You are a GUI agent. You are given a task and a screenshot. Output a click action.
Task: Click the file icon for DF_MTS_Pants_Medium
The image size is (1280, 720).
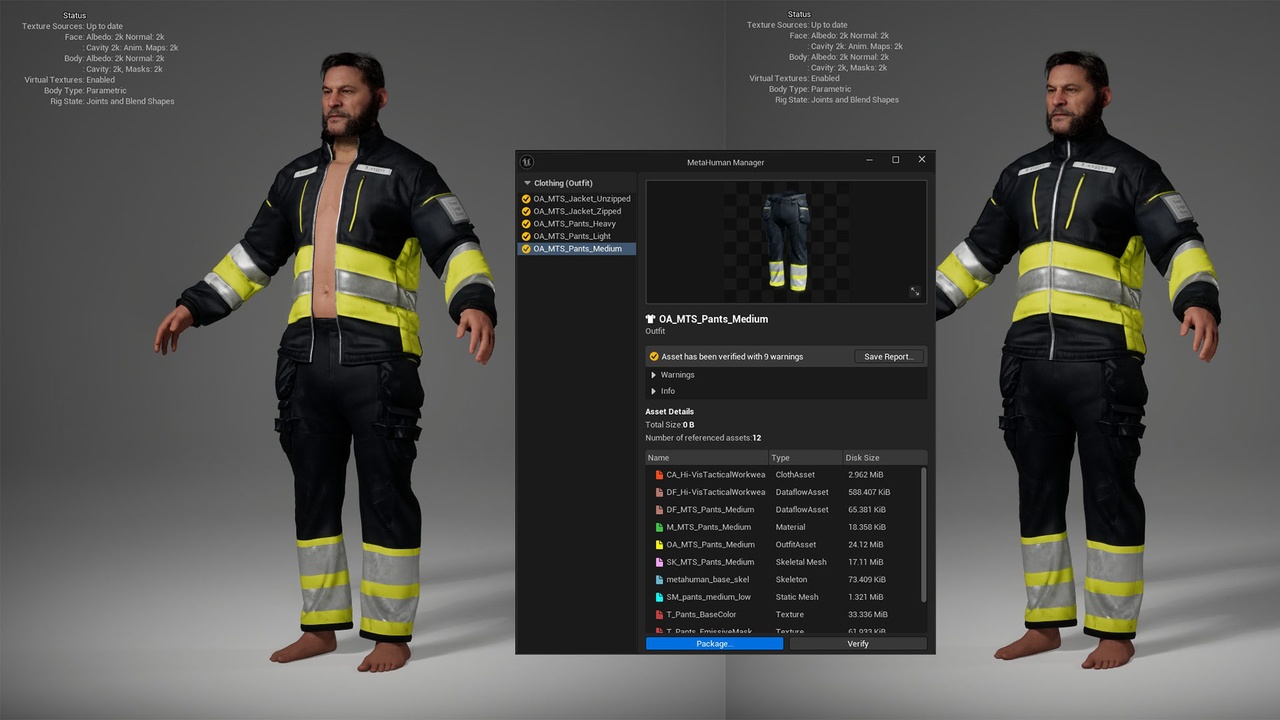click(659, 510)
